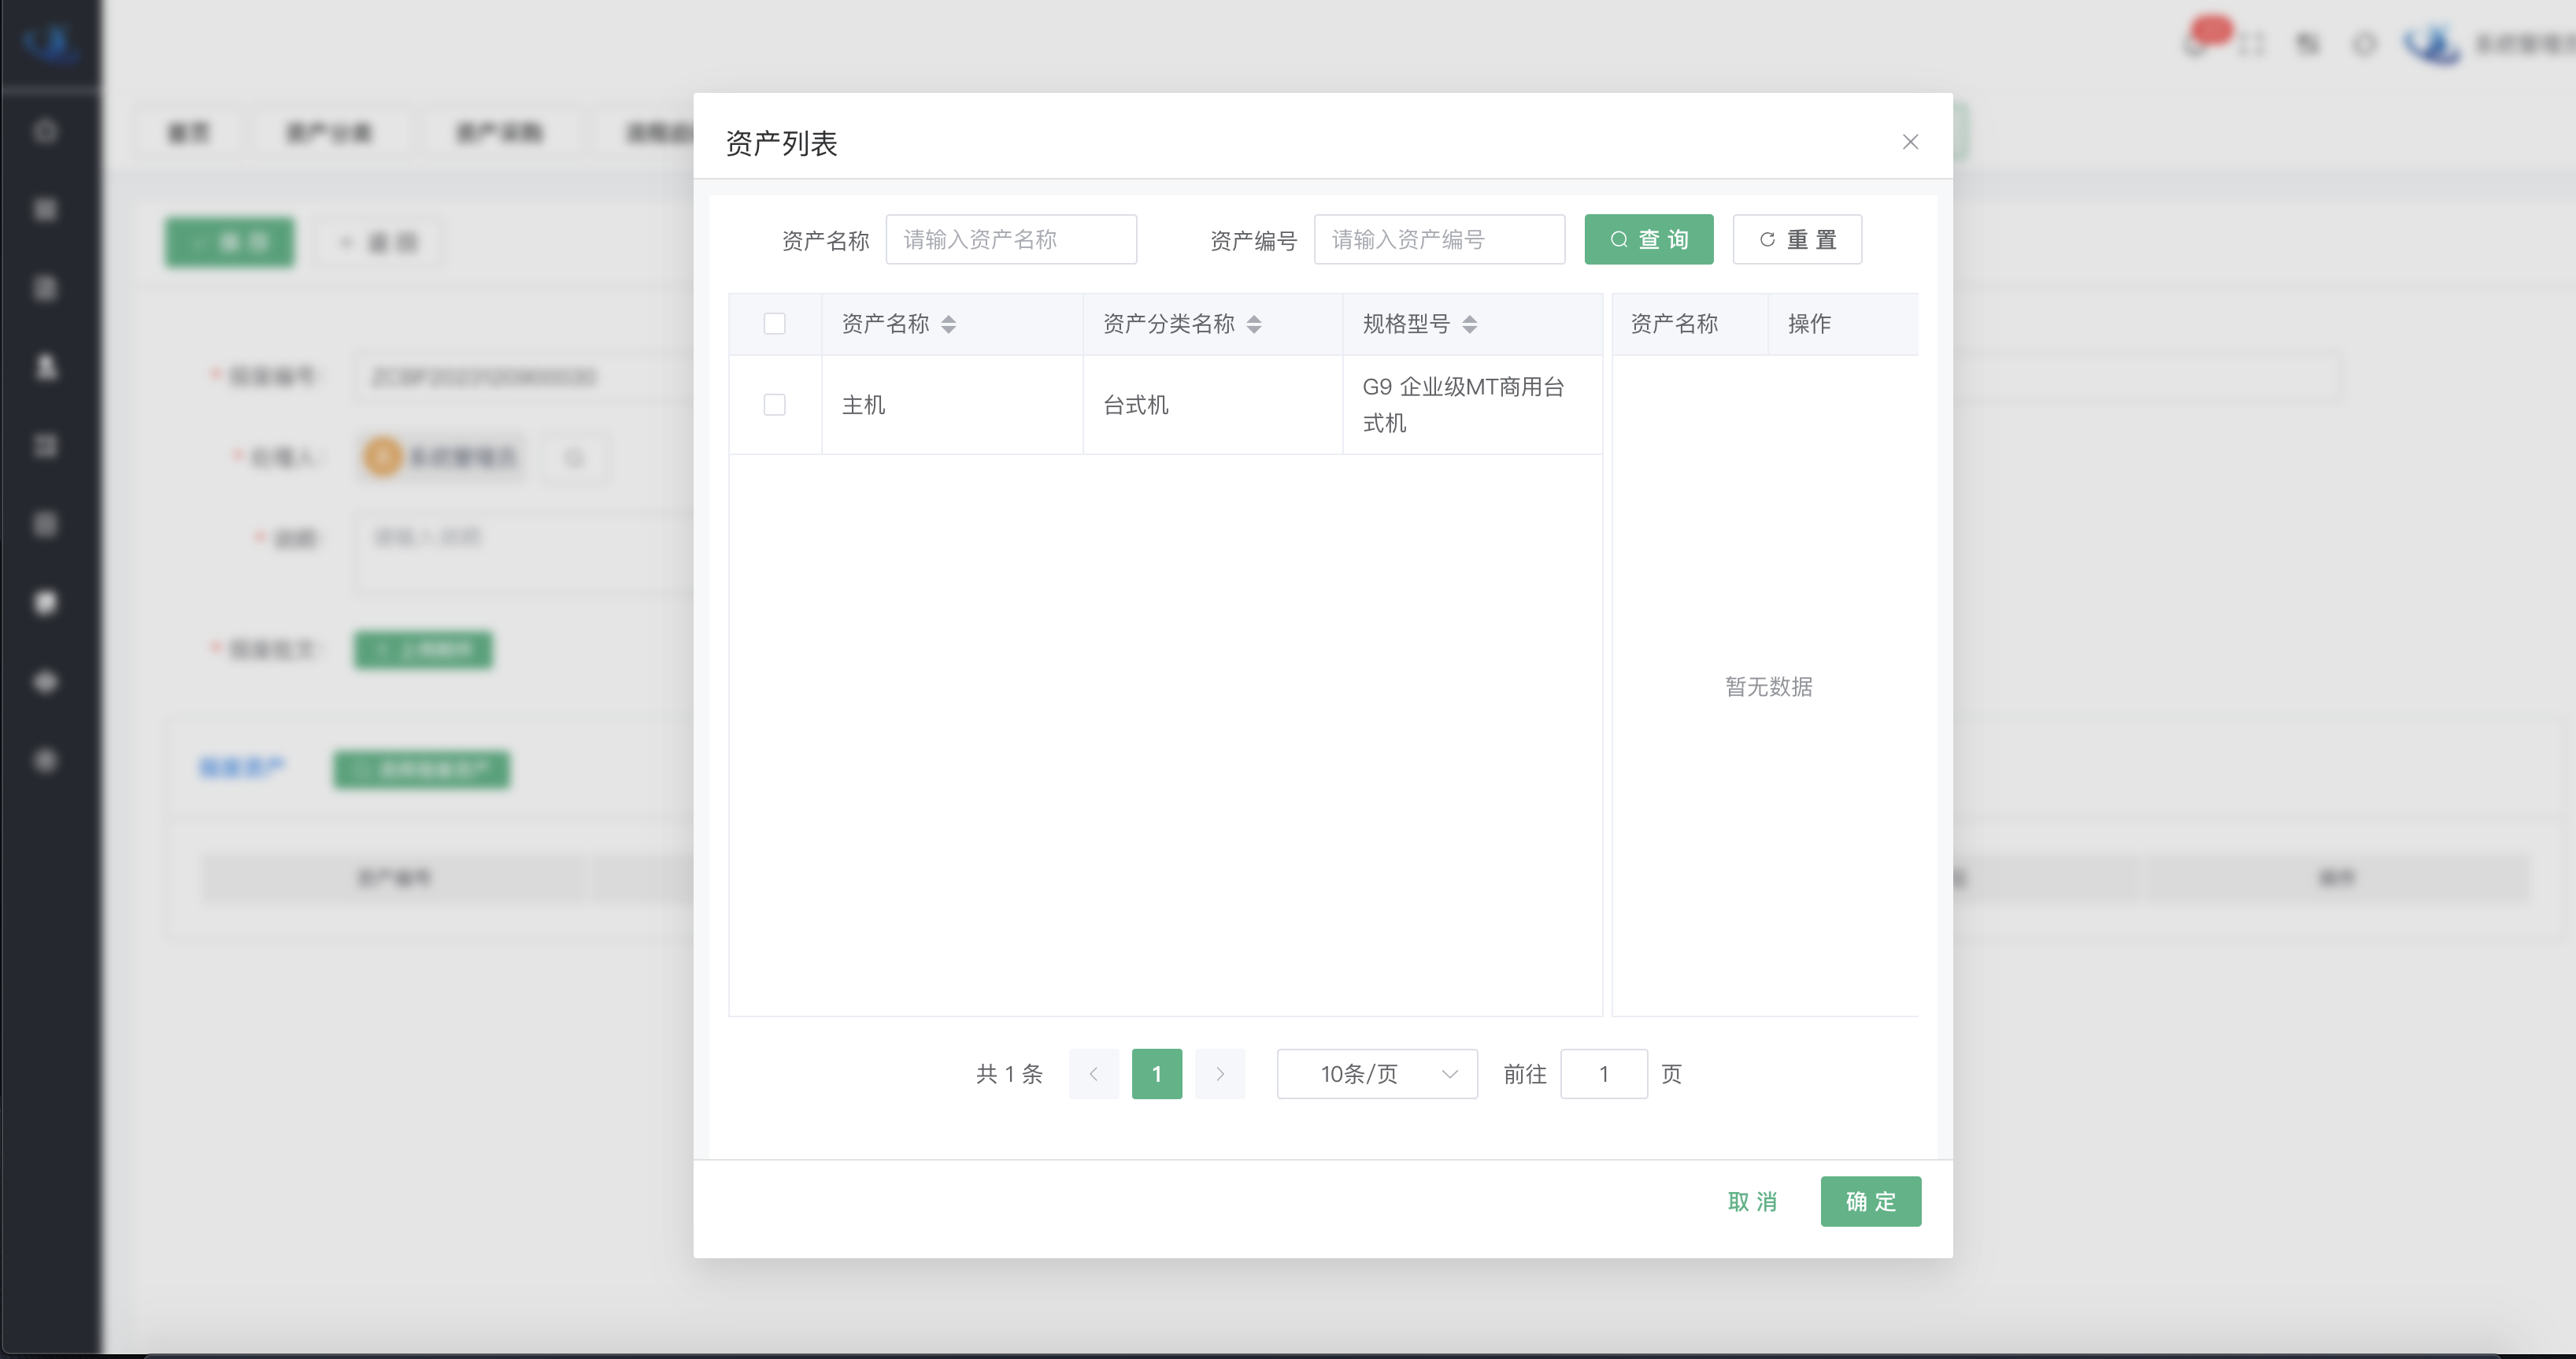Focus the 请输入资产编号 input field
The height and width of the screenshot is (1359, 2576).
pos(1439,239)
